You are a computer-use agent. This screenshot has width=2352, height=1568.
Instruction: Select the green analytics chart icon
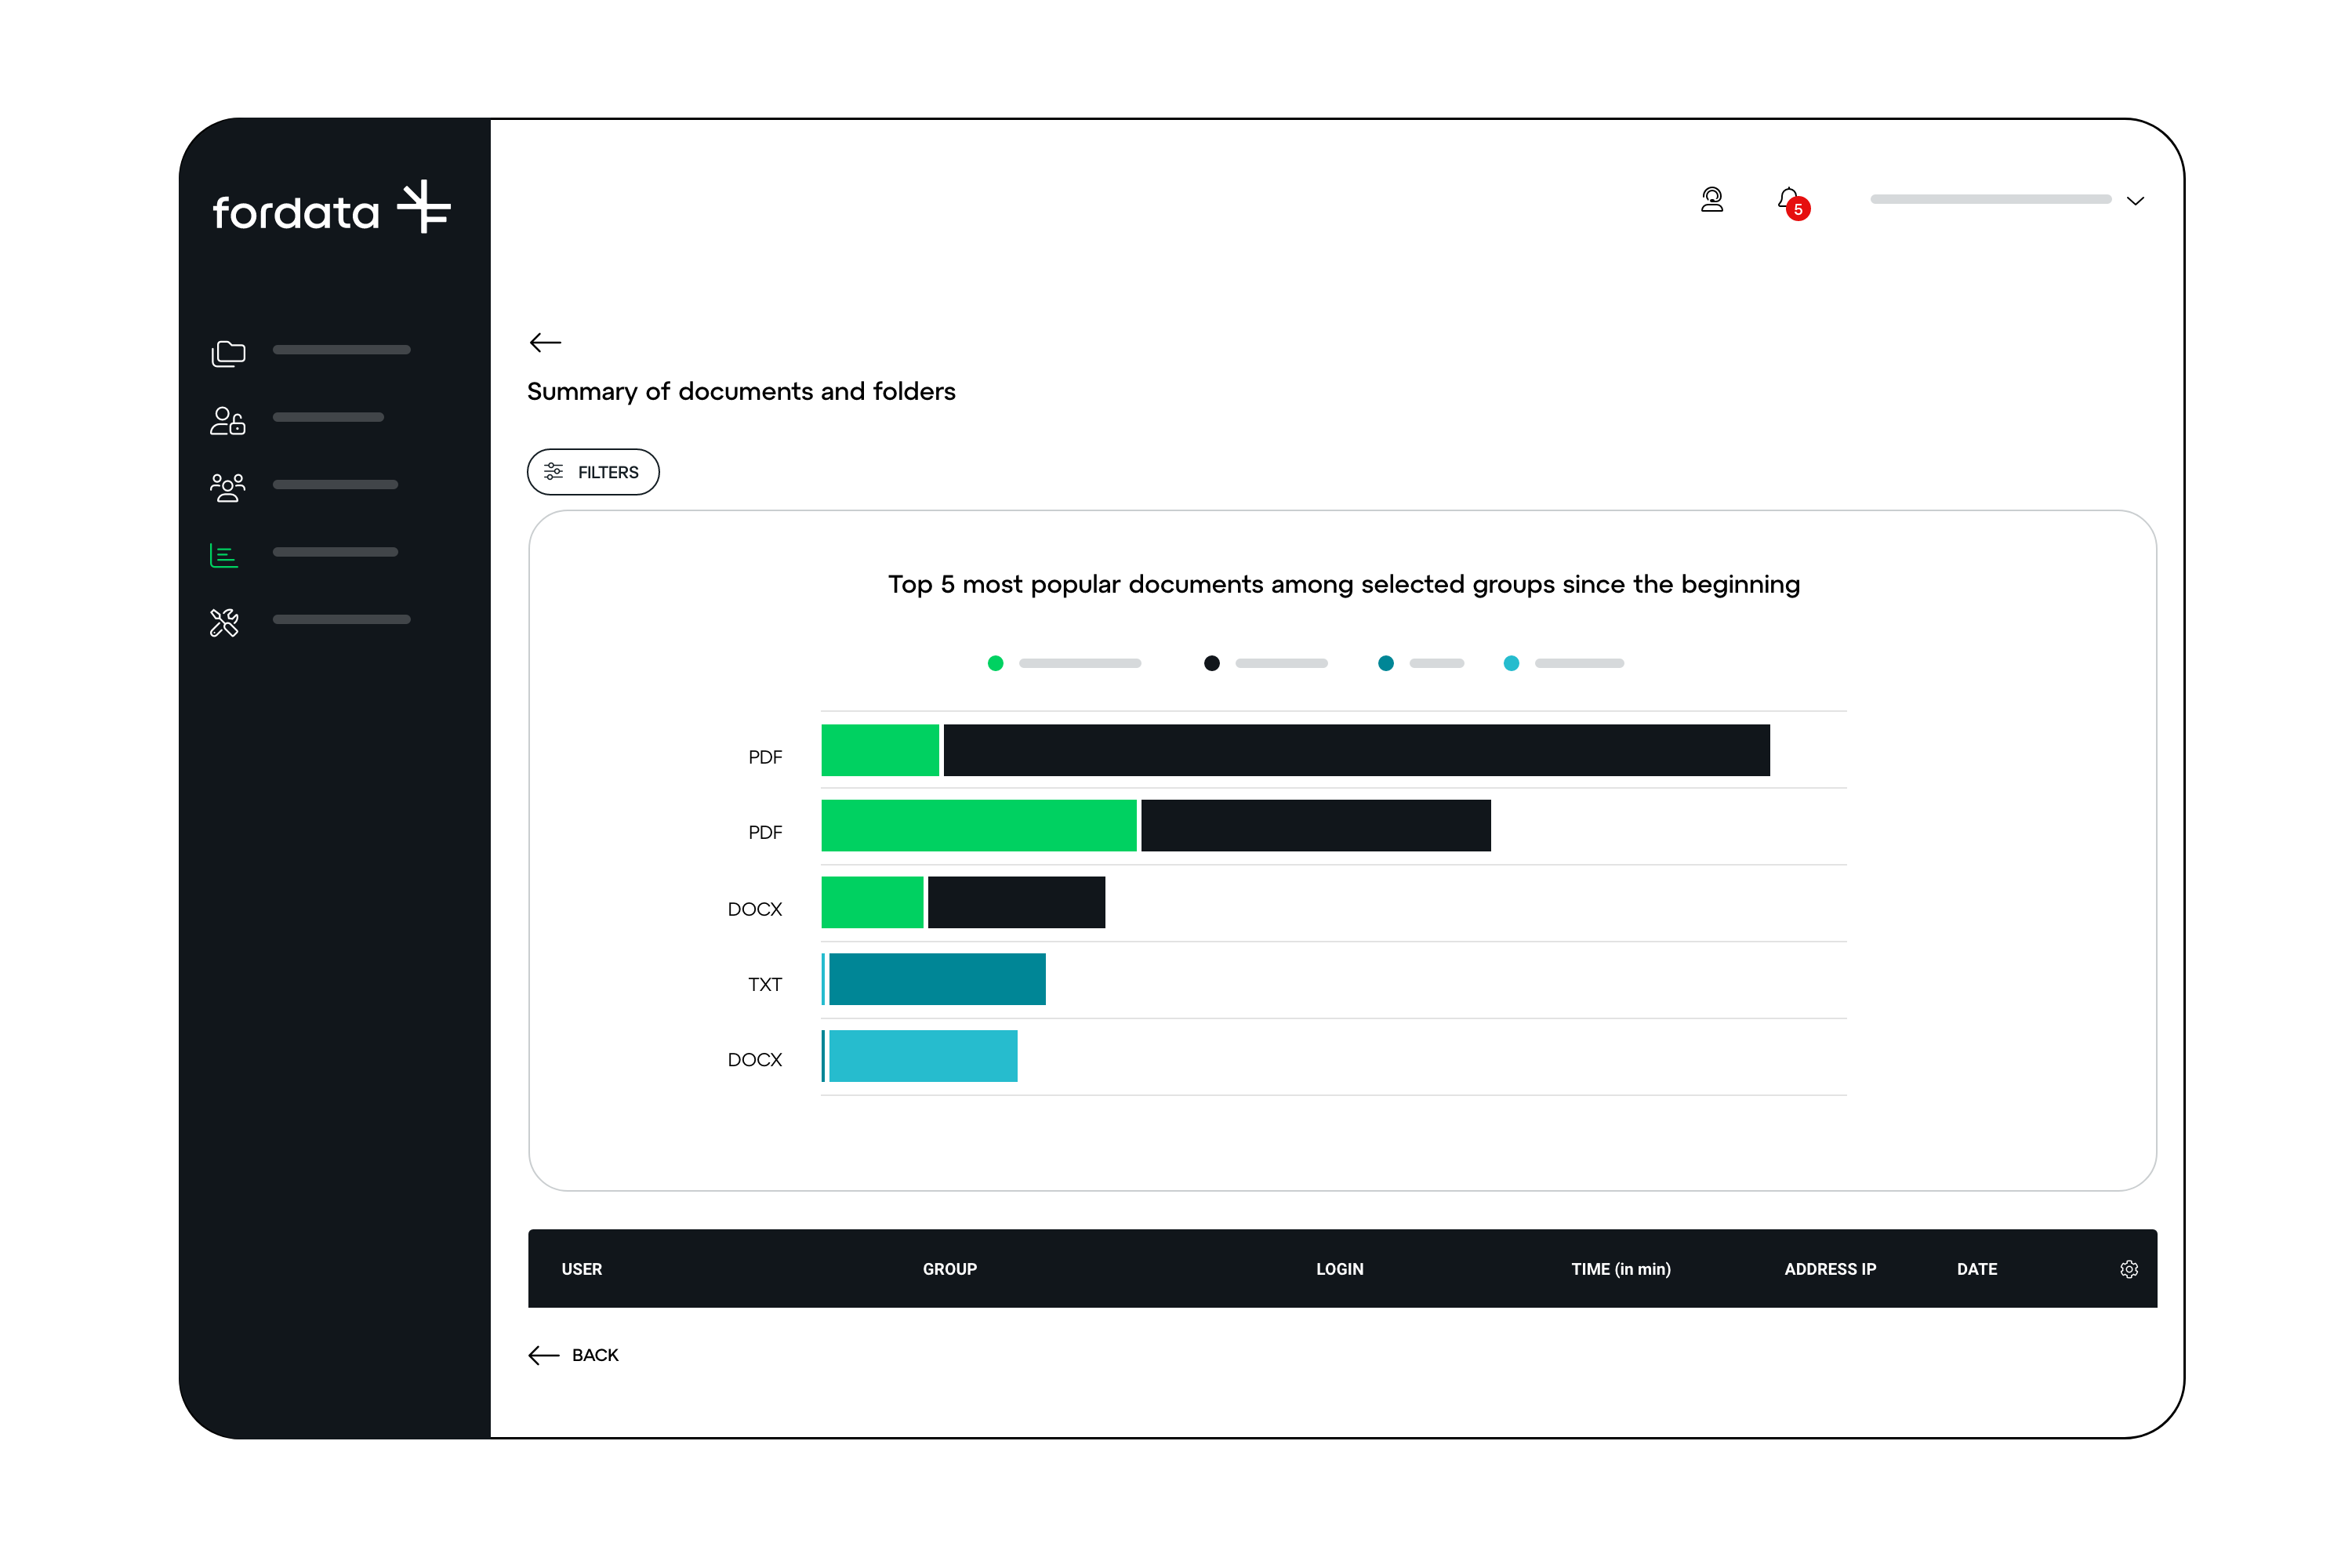coord(224,554)
